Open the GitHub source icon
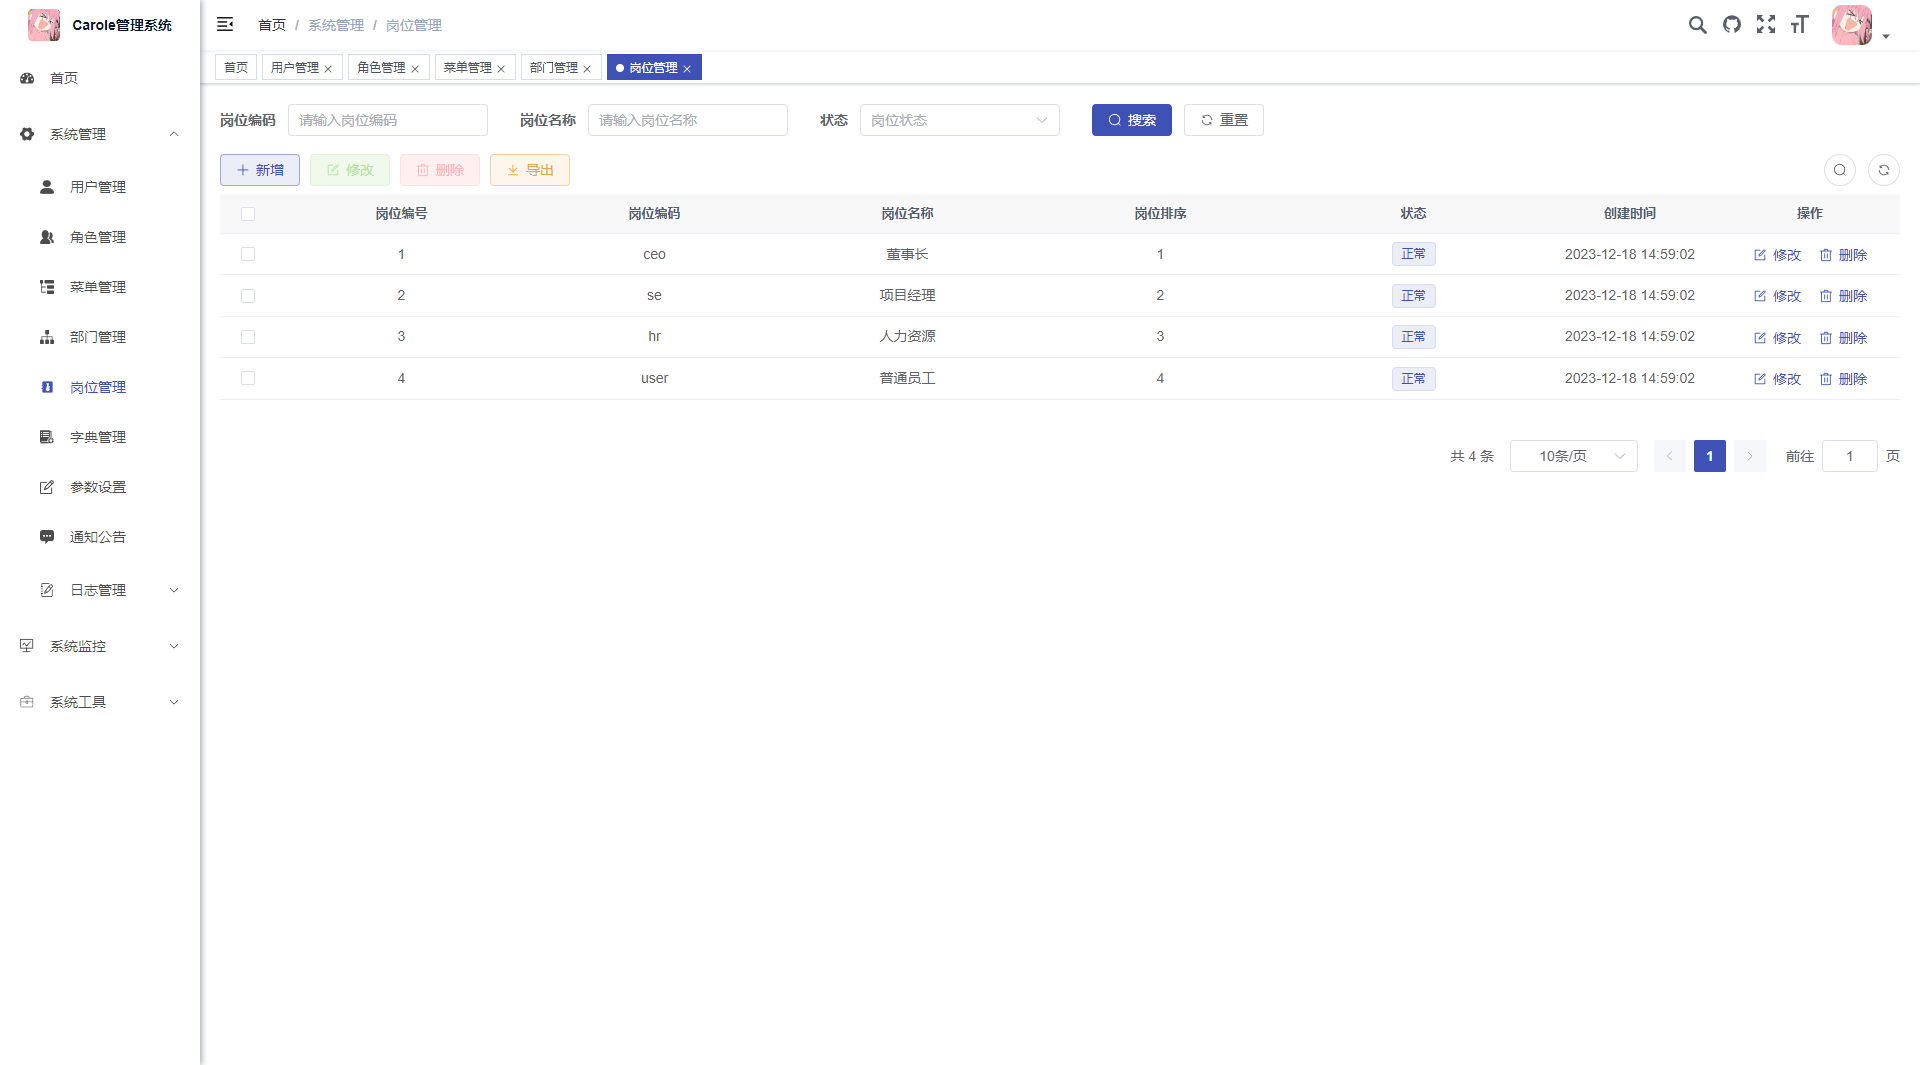The width and height of the screenshot is (1920, 1065). click(x=1732, y=25)
